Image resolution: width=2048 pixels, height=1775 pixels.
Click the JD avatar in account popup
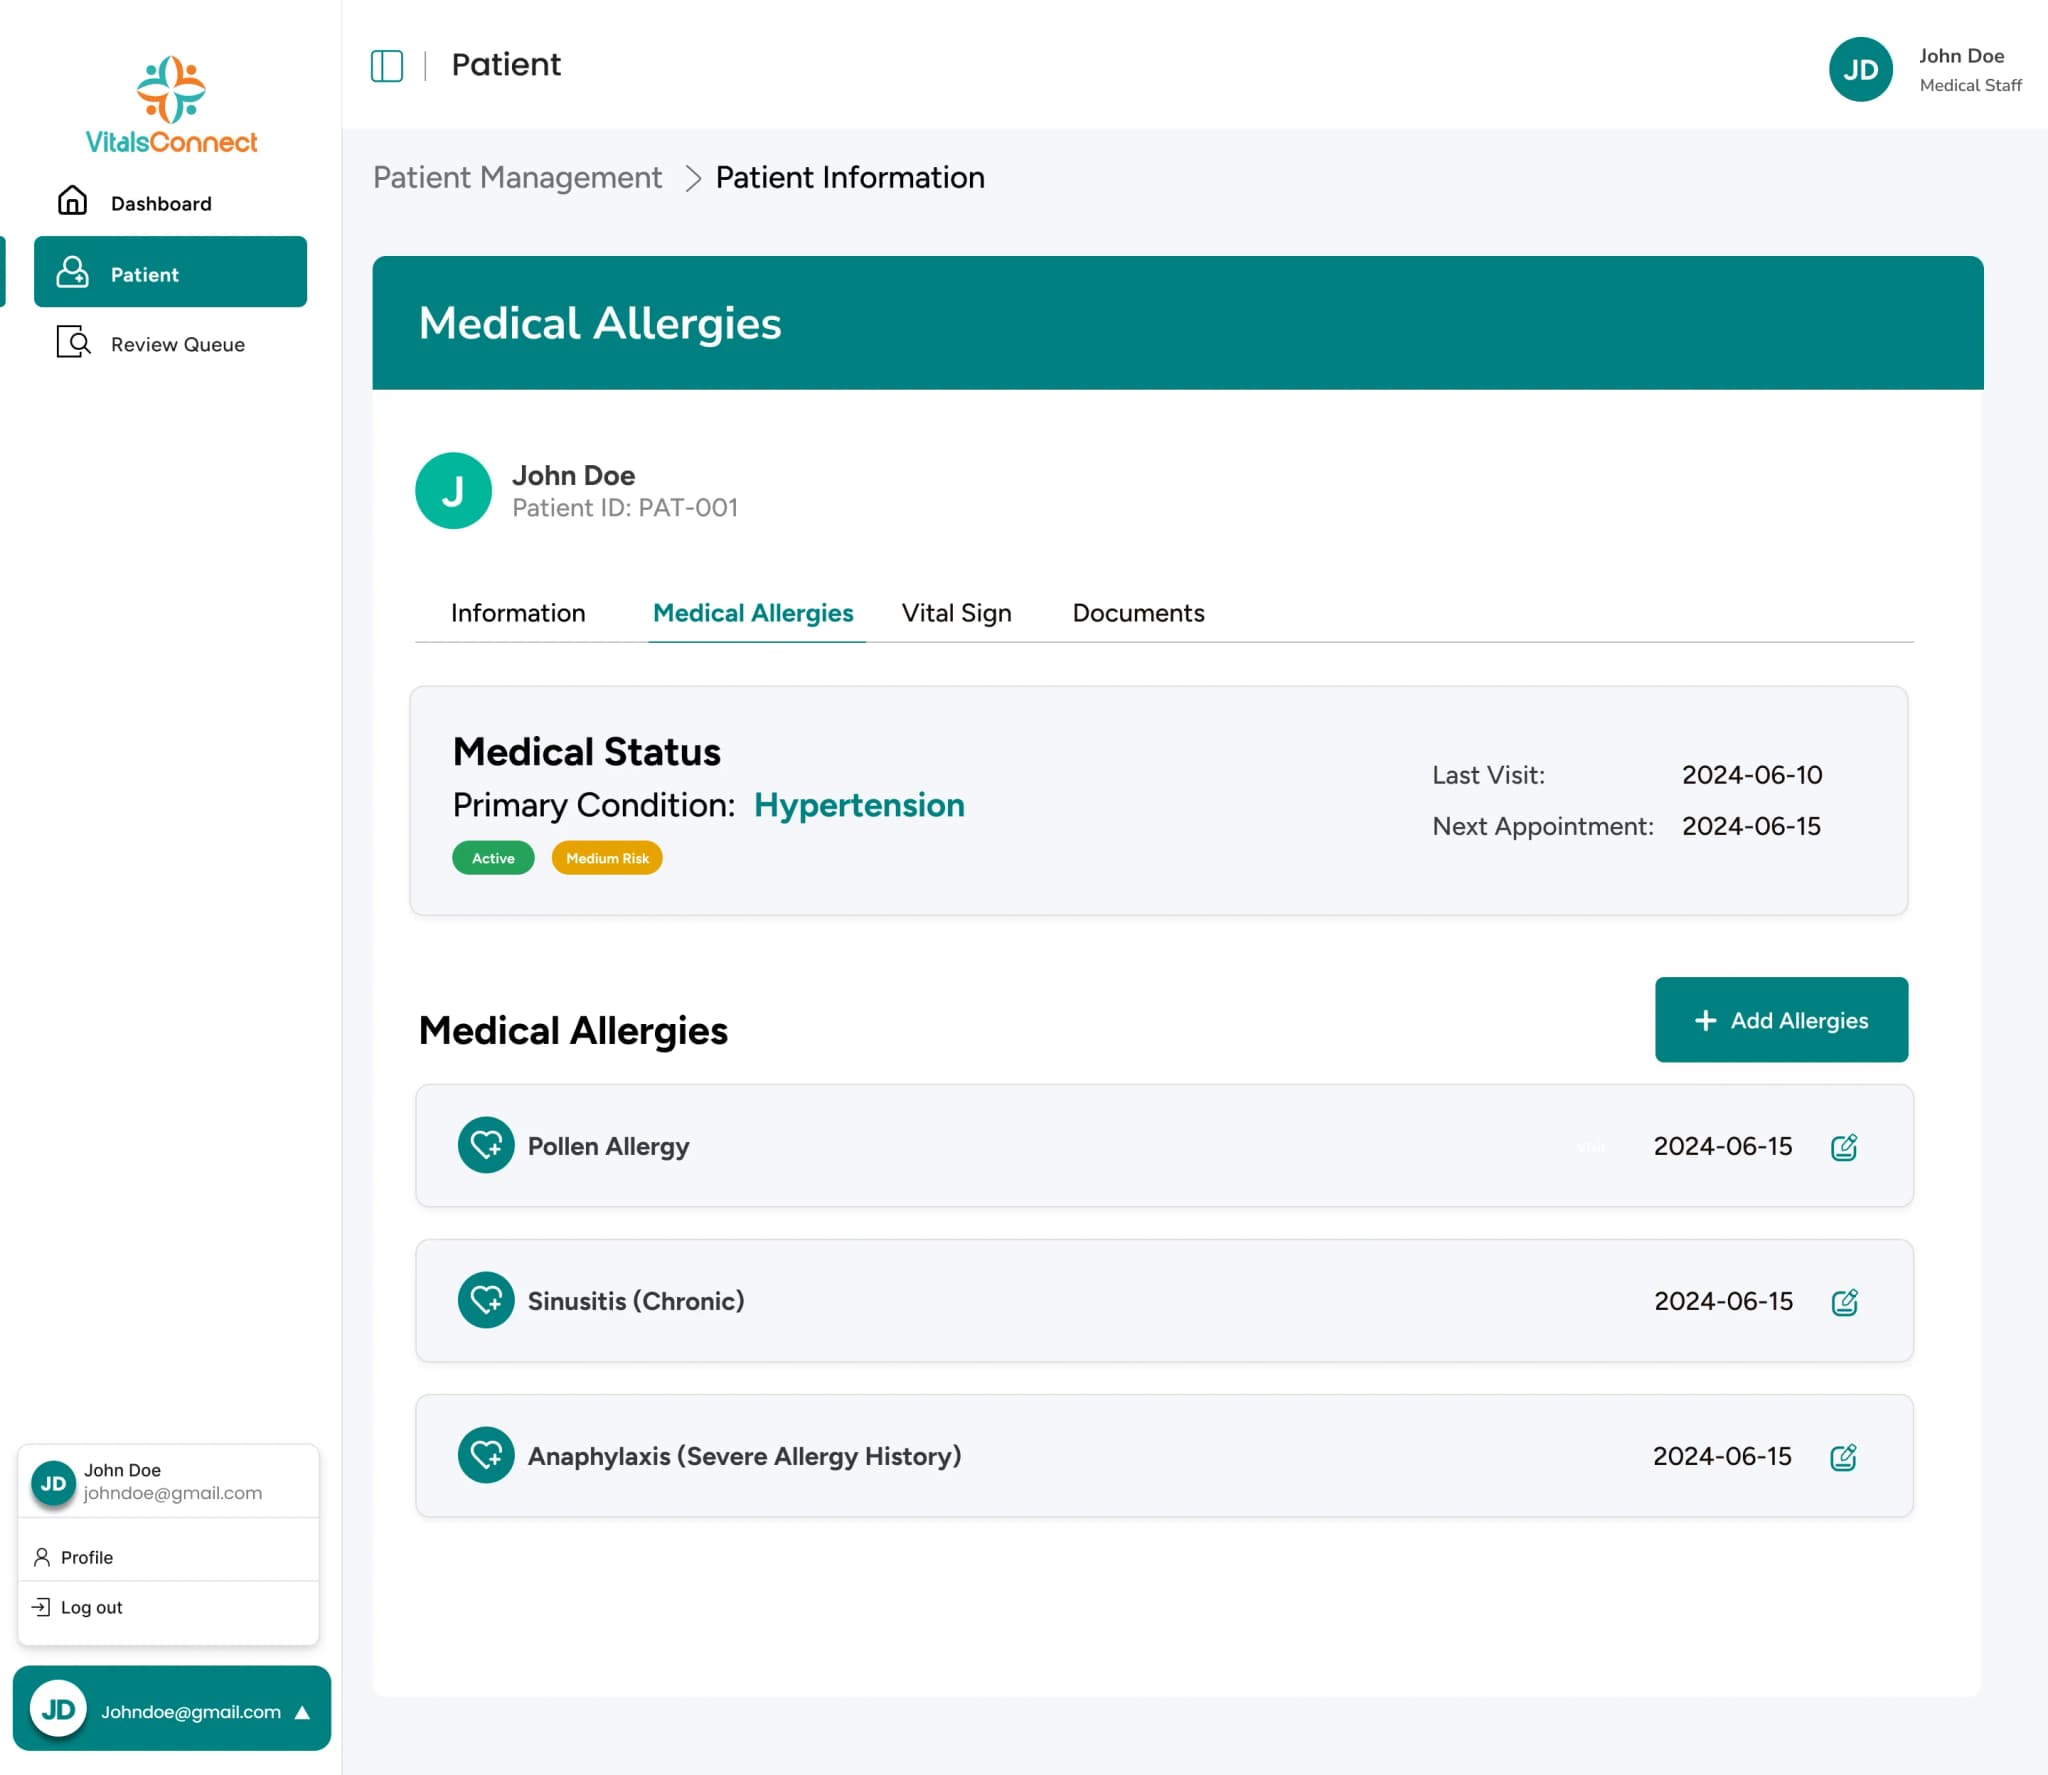[x=53, y=1483]
